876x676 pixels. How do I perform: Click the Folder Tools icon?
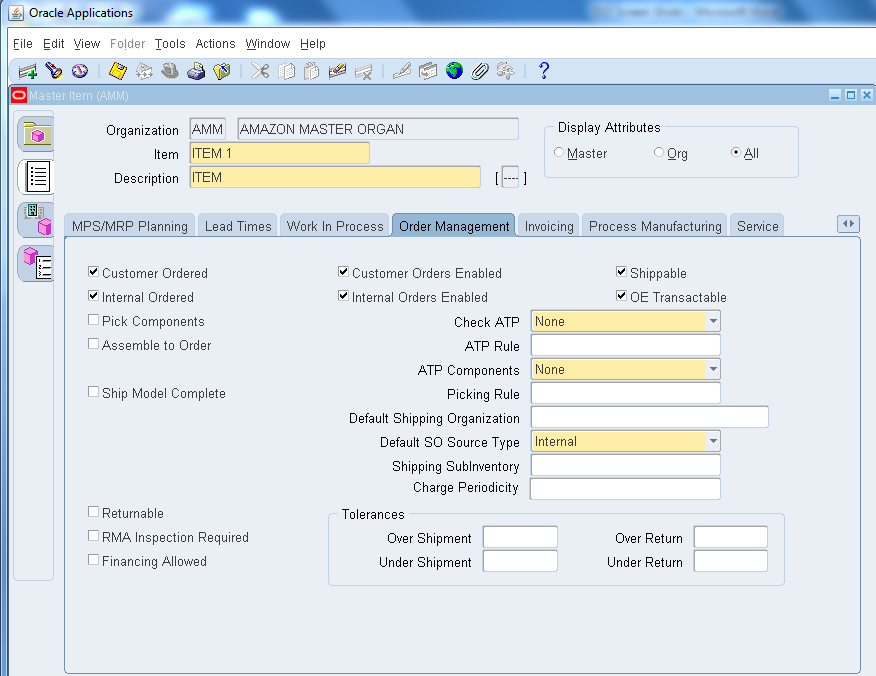click(x=506, y=71)
